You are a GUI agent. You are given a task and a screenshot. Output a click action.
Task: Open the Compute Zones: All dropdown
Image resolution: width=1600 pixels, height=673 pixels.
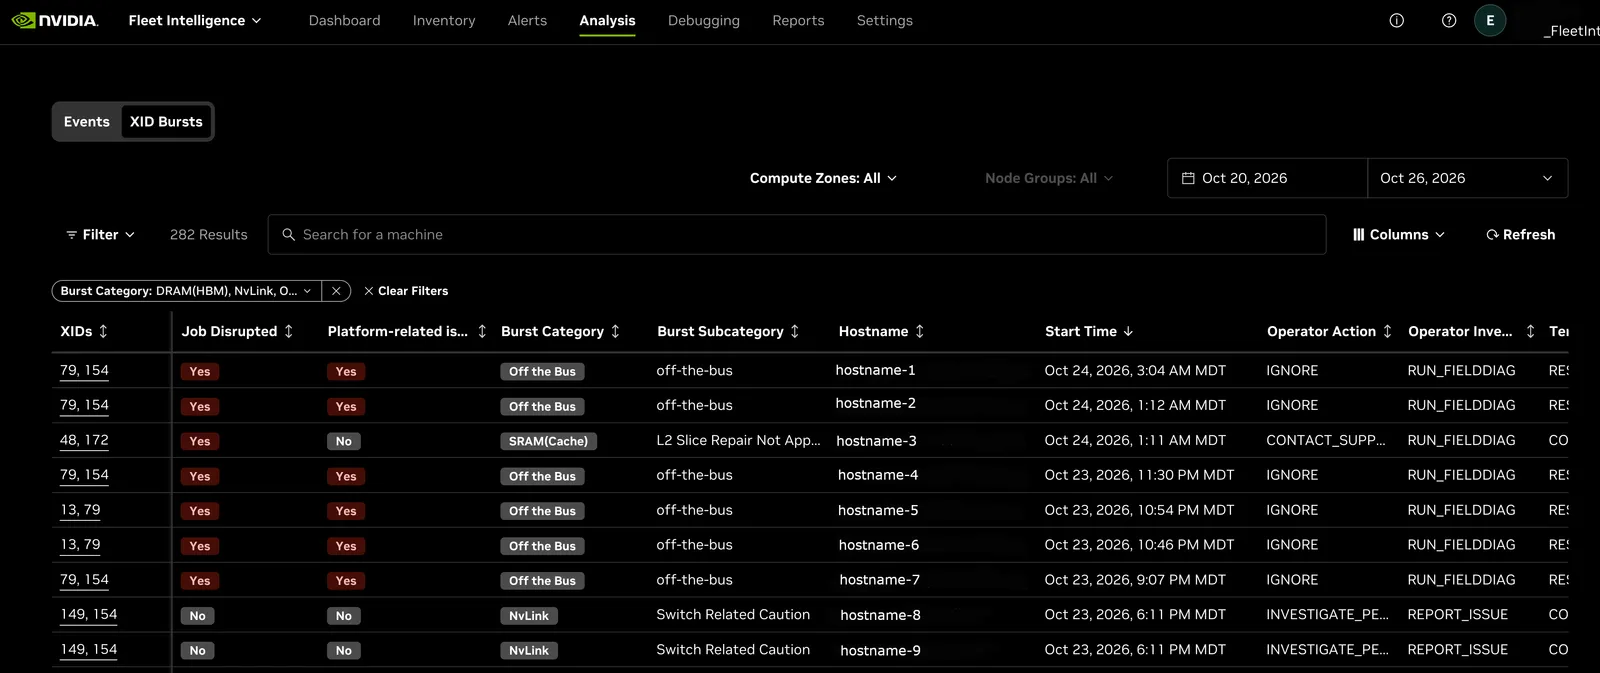click(x=824, y=178)
